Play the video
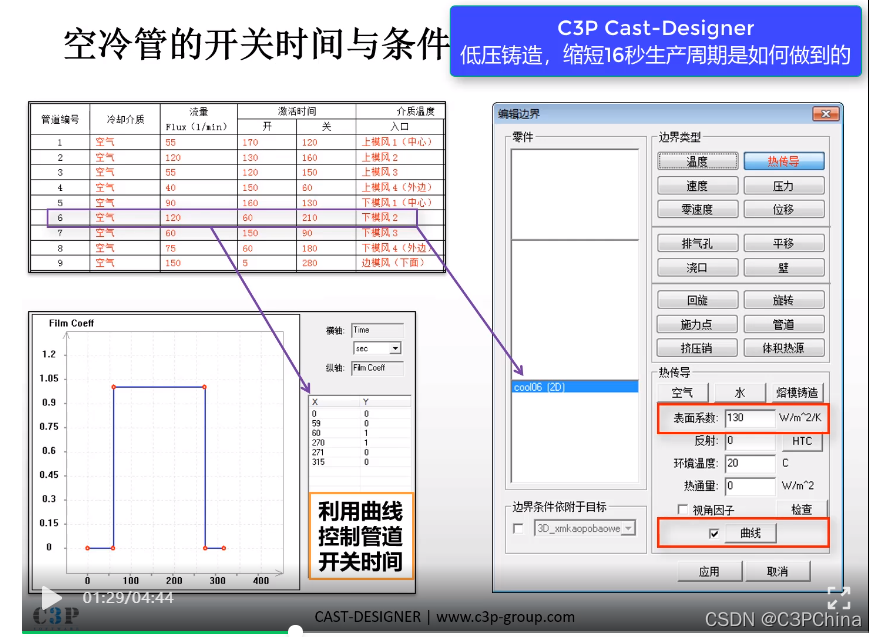This screenshot has height=637, width=877. coord(51,597)
